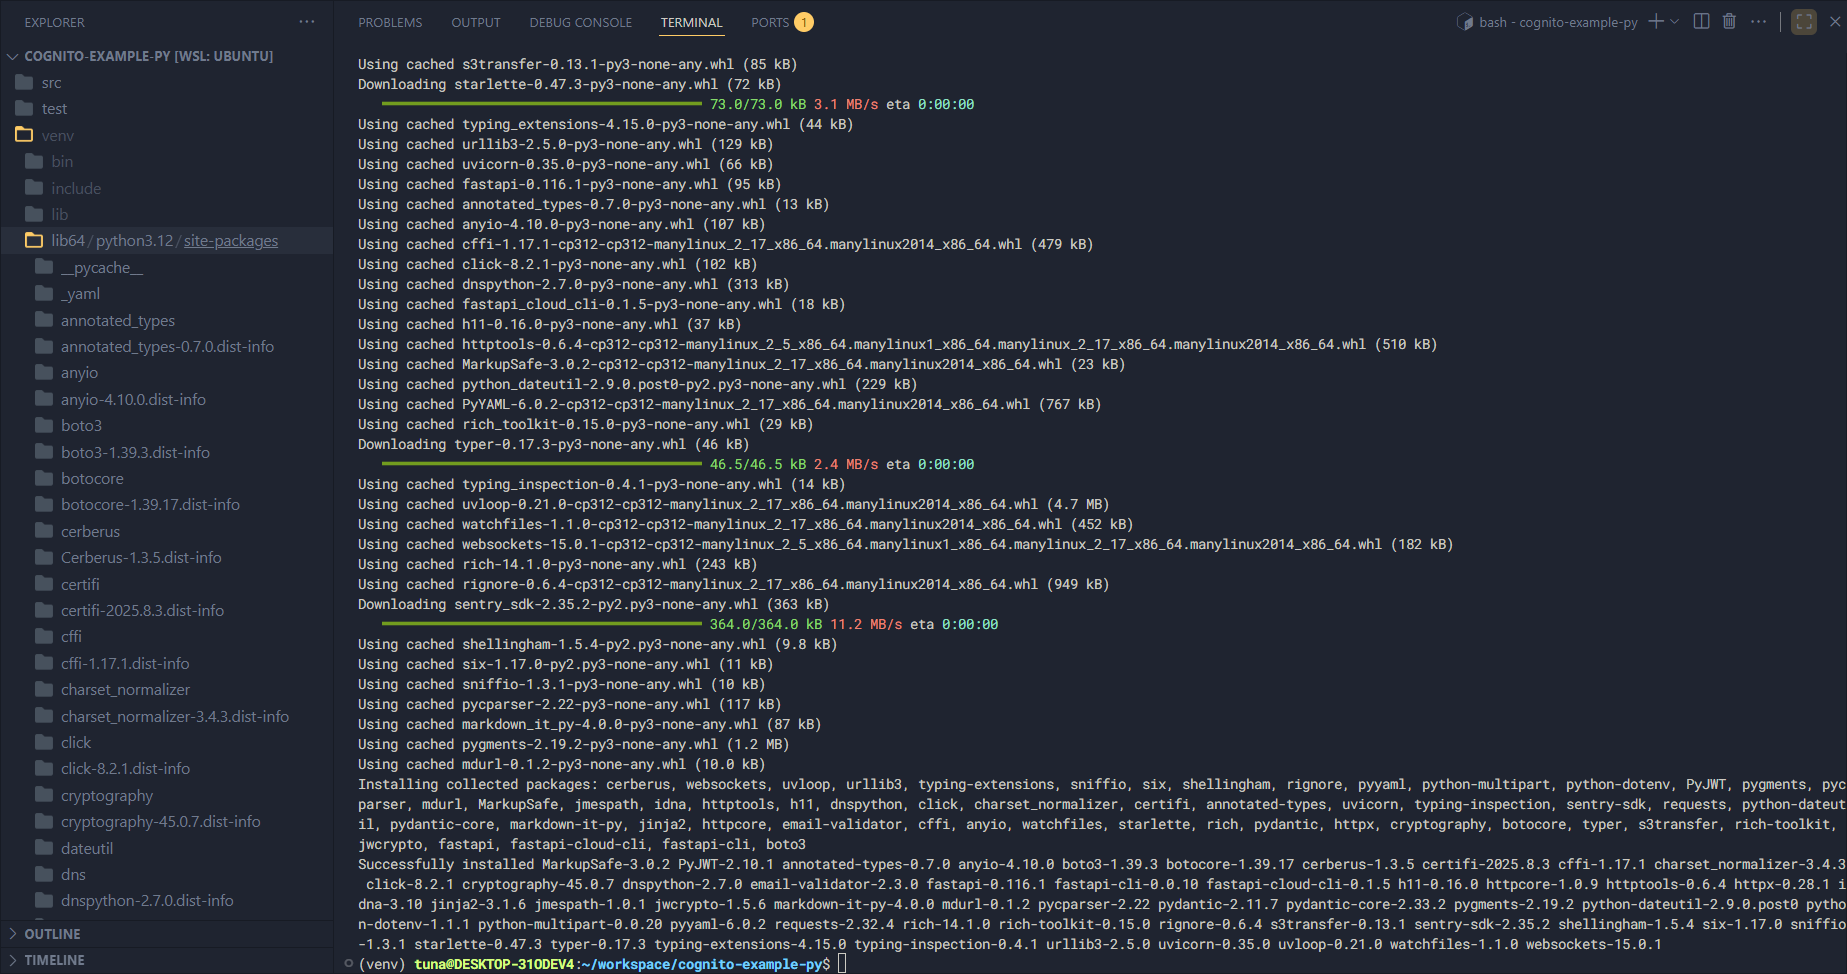Expand the TIMELINE section

[54, 960]
